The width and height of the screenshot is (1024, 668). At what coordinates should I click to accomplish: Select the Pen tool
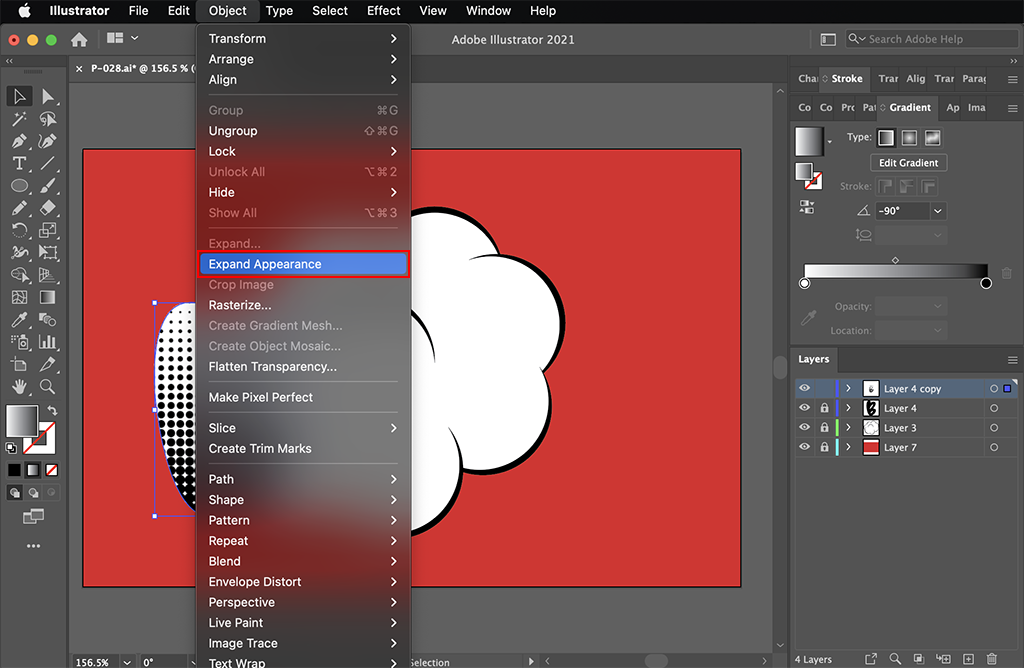point(19,141)
